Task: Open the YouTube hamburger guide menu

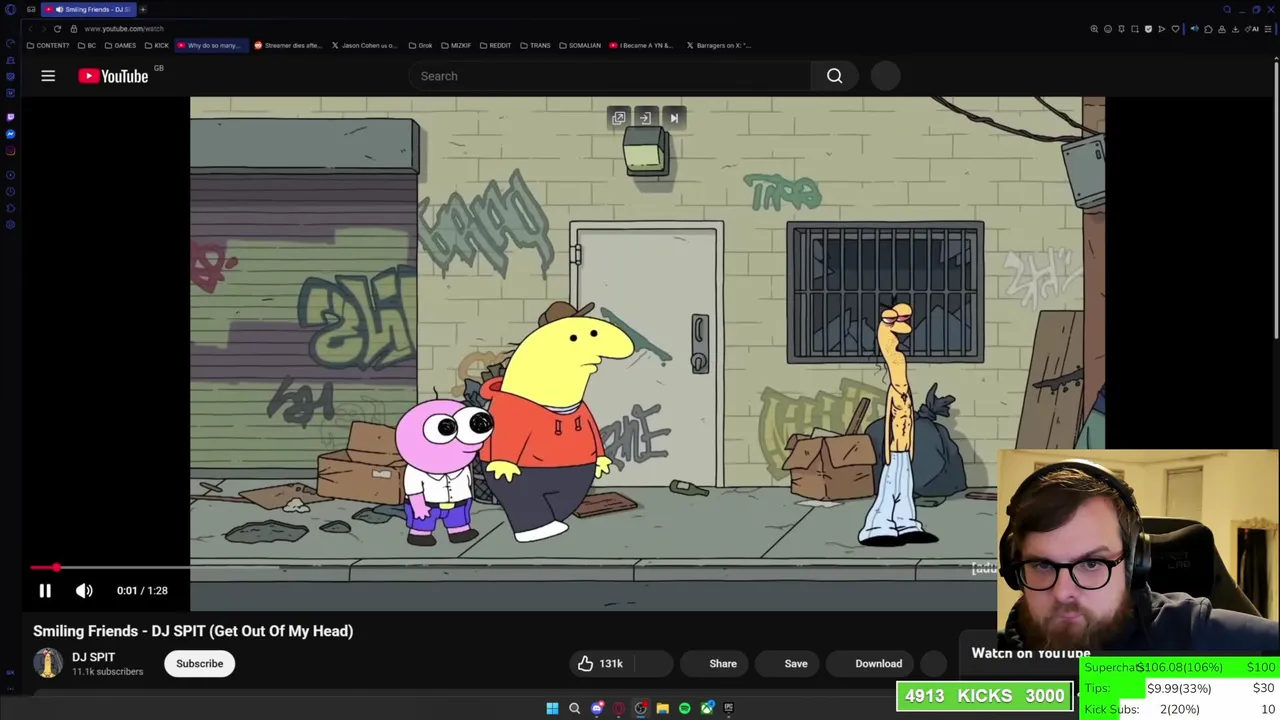Action: coord(48,76)
